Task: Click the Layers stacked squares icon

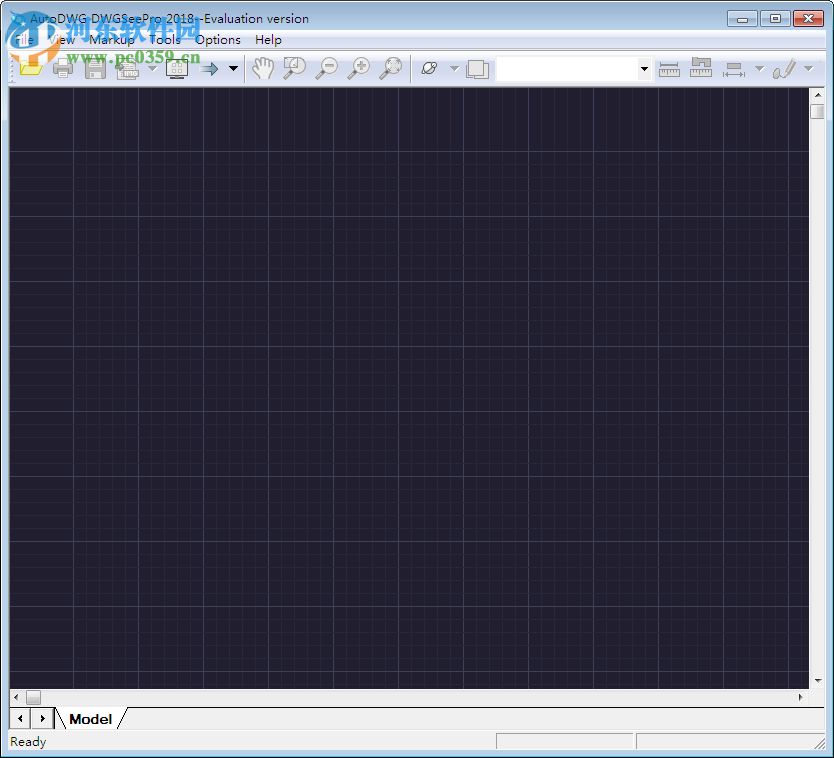Action: pos(477,69)
